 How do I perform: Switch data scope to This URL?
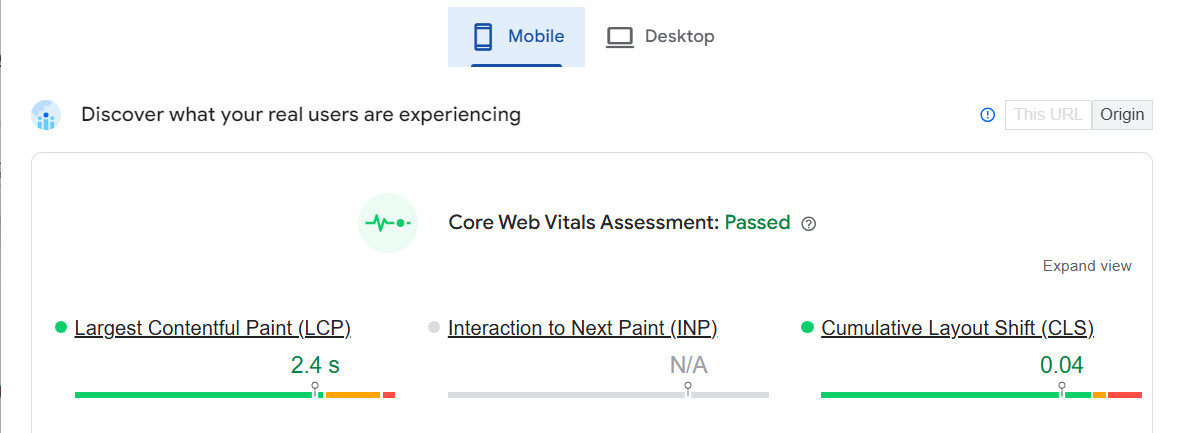click(x=1048, y=115)
